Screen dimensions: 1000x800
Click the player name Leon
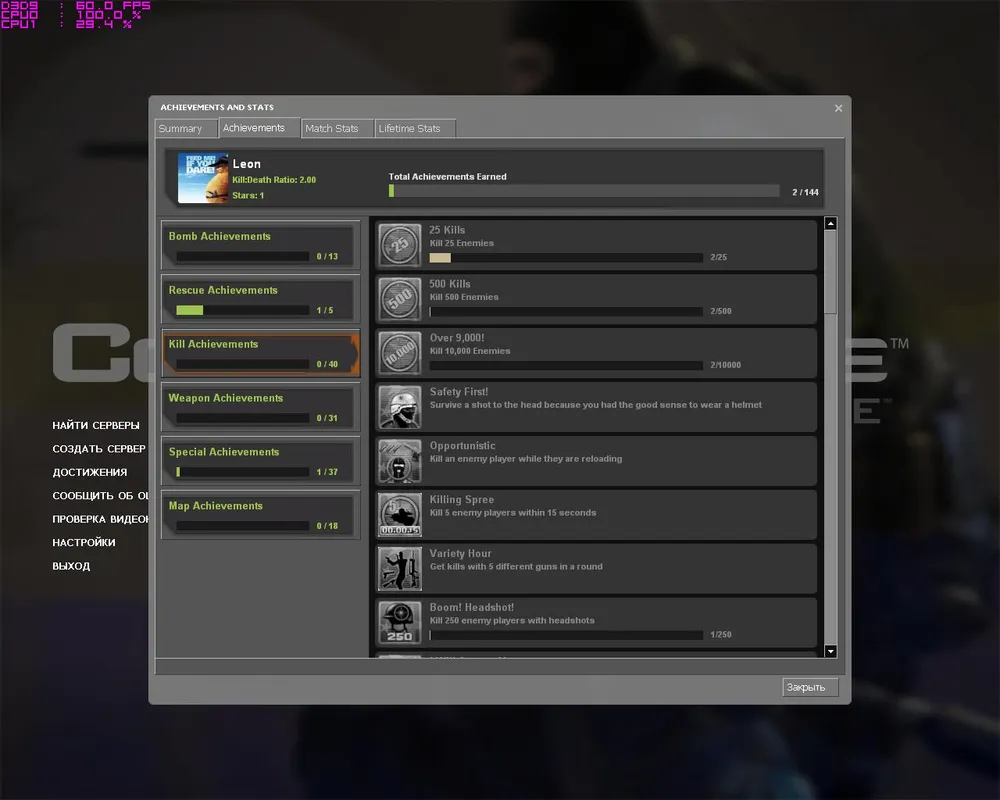tap(246, 164)
